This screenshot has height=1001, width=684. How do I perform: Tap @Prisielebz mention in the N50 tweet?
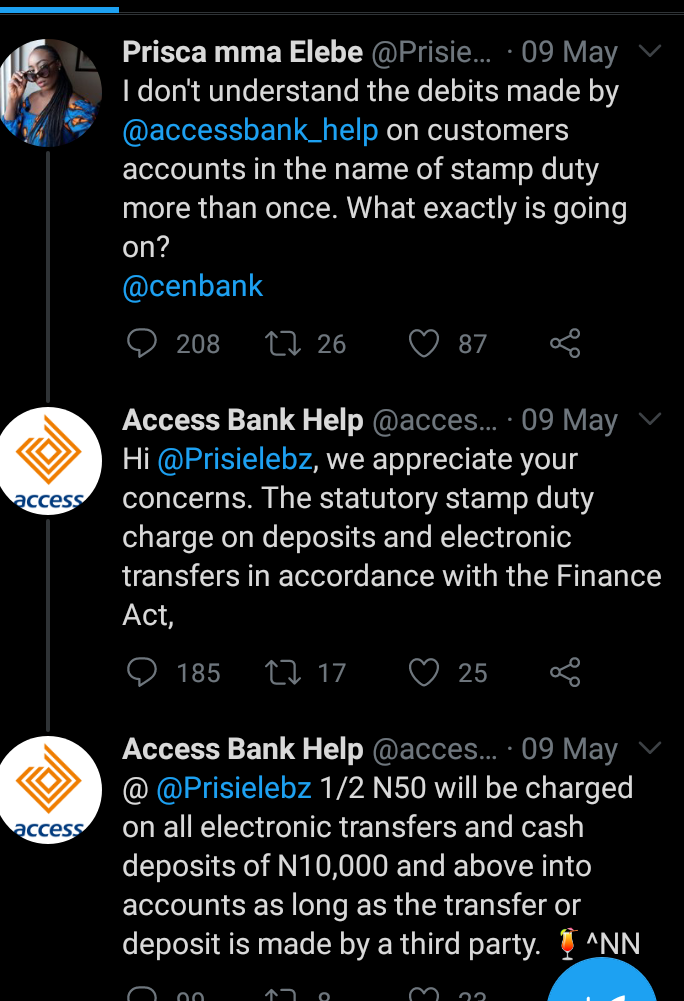tap(234, 788)
